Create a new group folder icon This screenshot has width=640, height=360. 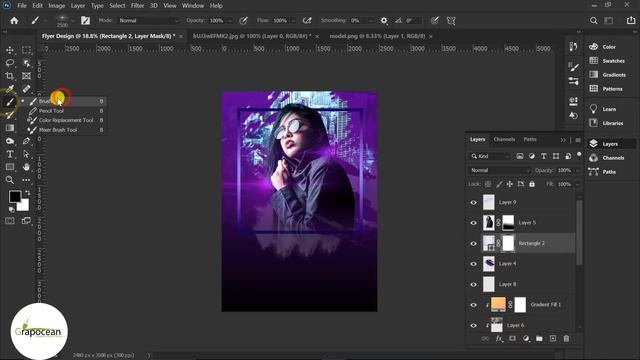coord(539,338)
